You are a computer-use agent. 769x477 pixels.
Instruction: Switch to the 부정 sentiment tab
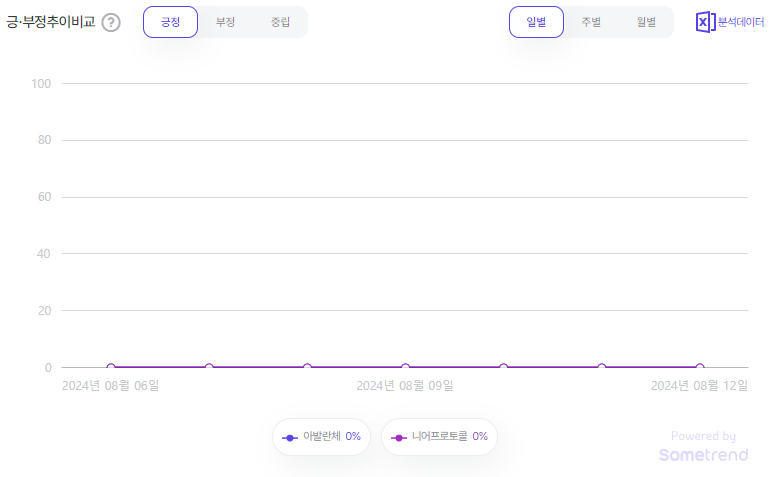225,22
